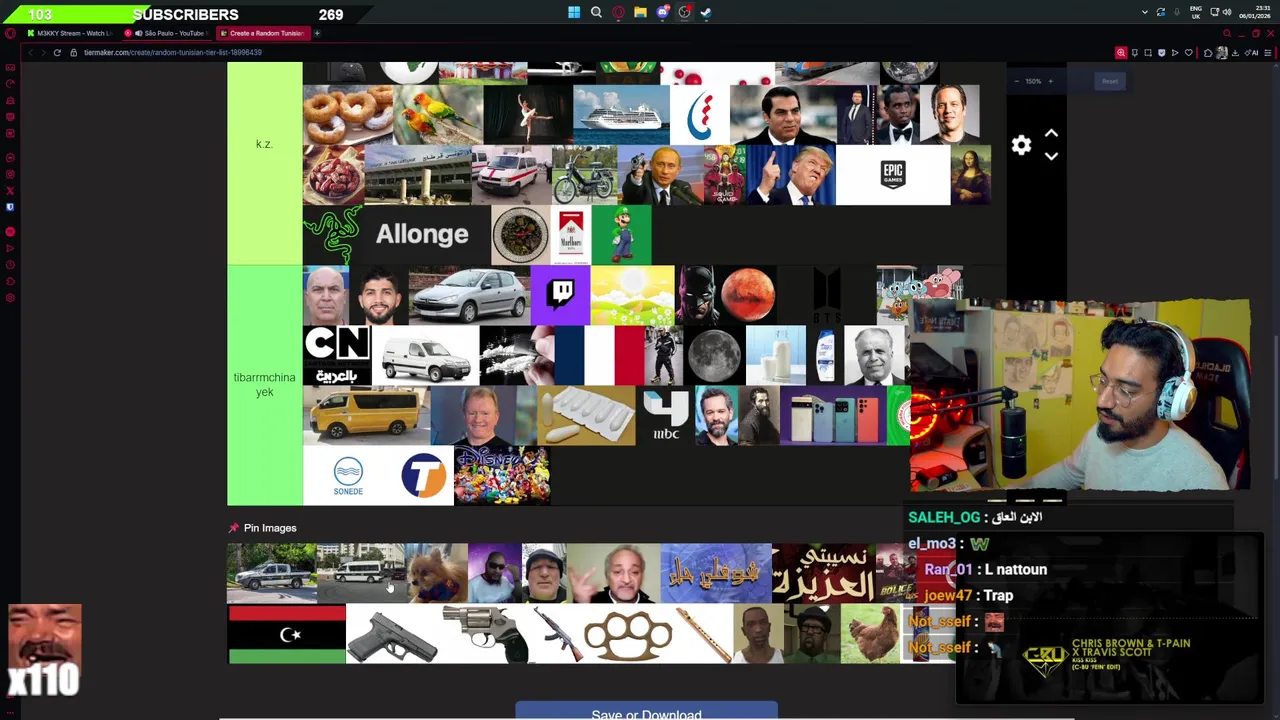Select the donuts image
Image resolution: width=1280 pixels, height=720 pixels.
348,115
